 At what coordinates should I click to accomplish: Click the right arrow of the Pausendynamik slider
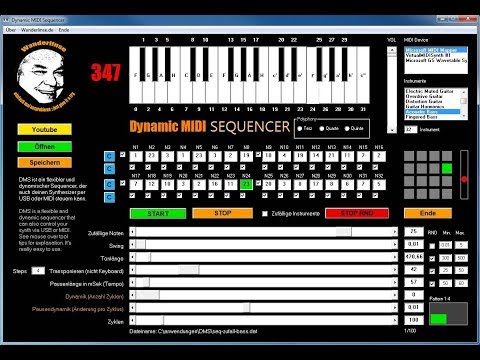pos(395,308)
